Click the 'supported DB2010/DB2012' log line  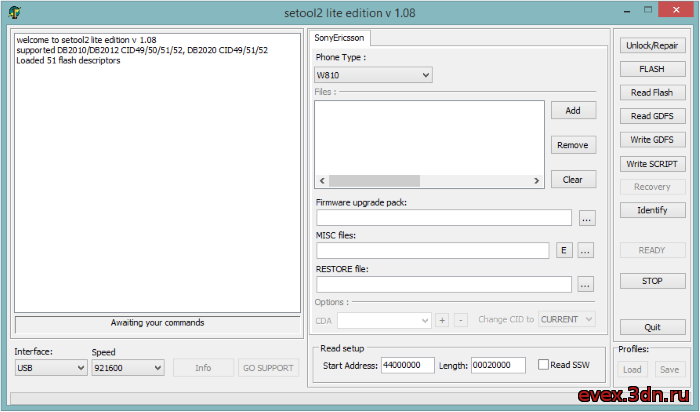point(142,50)
